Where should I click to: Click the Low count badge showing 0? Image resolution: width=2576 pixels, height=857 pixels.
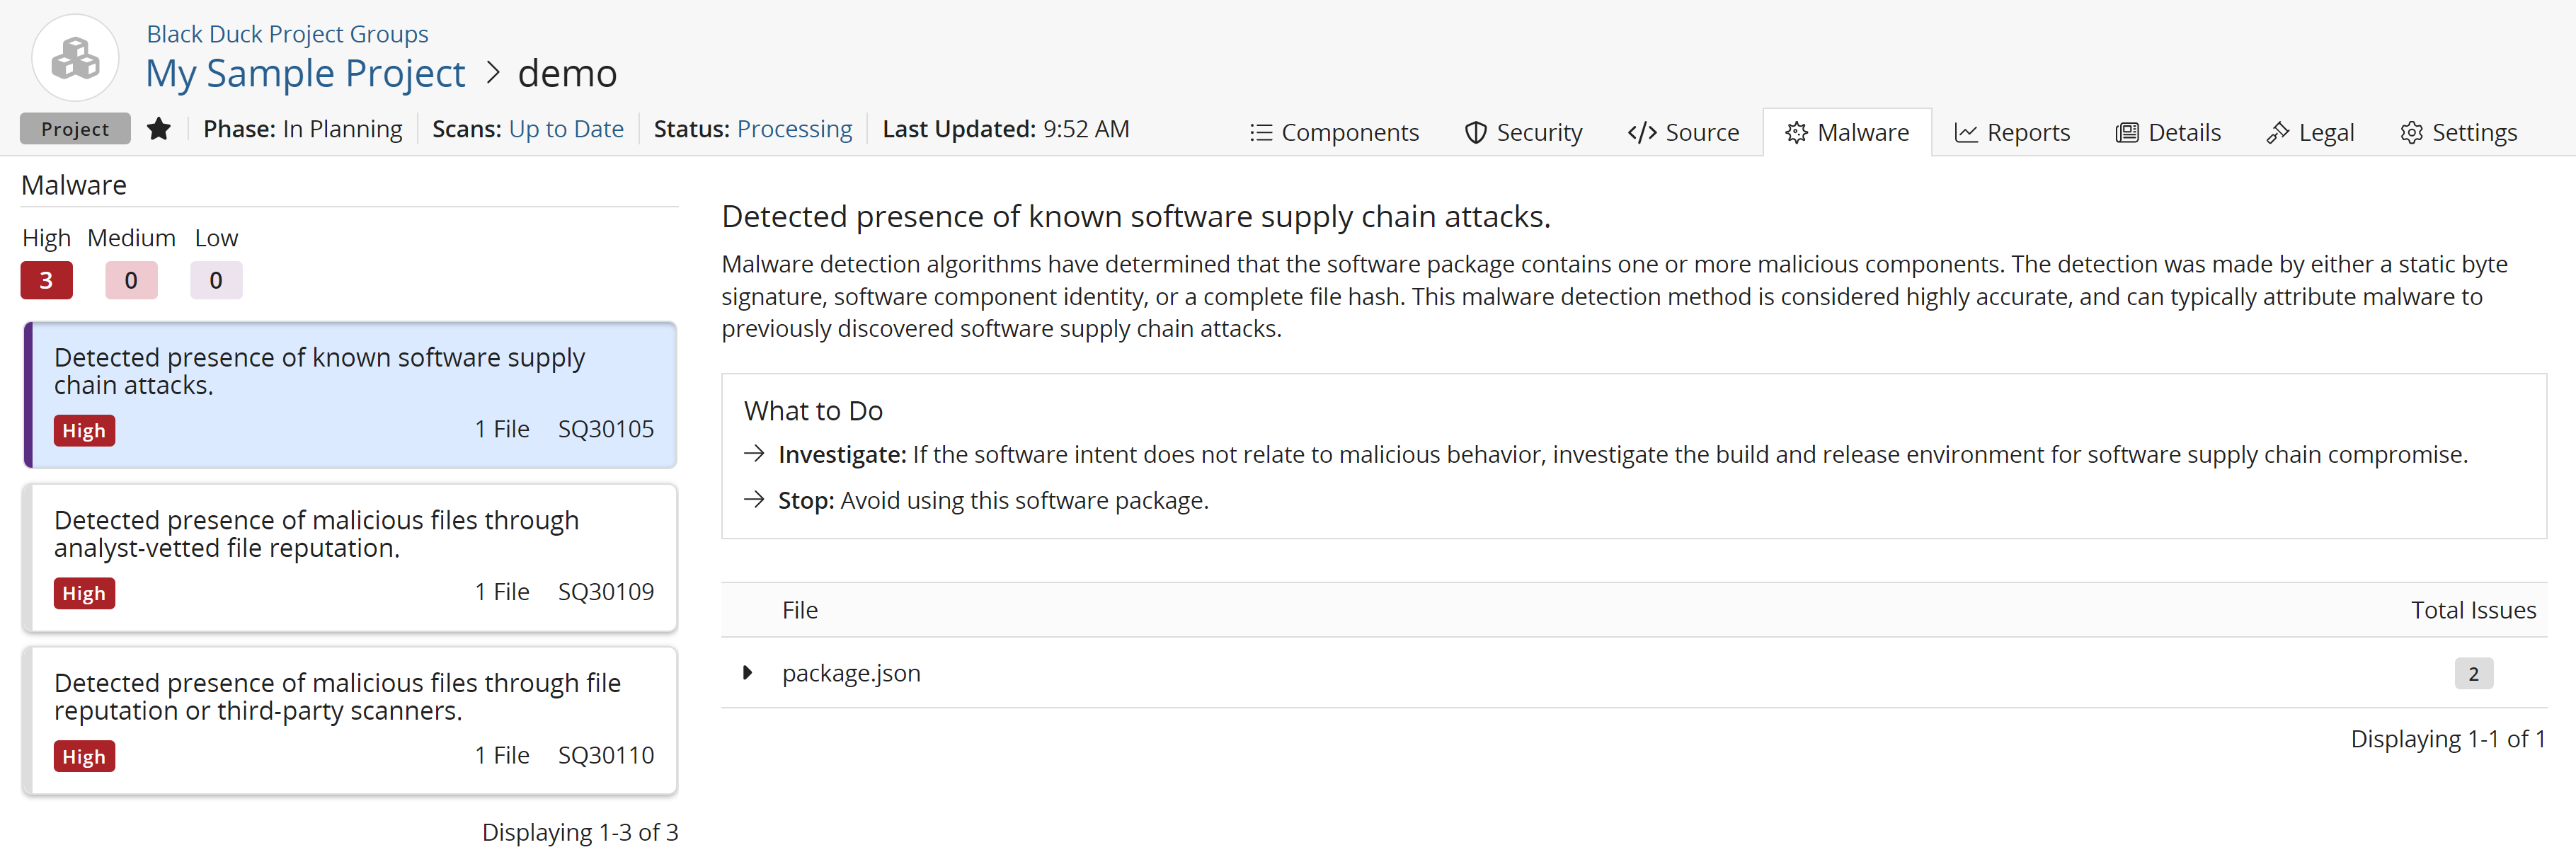[x=216, y=281]
